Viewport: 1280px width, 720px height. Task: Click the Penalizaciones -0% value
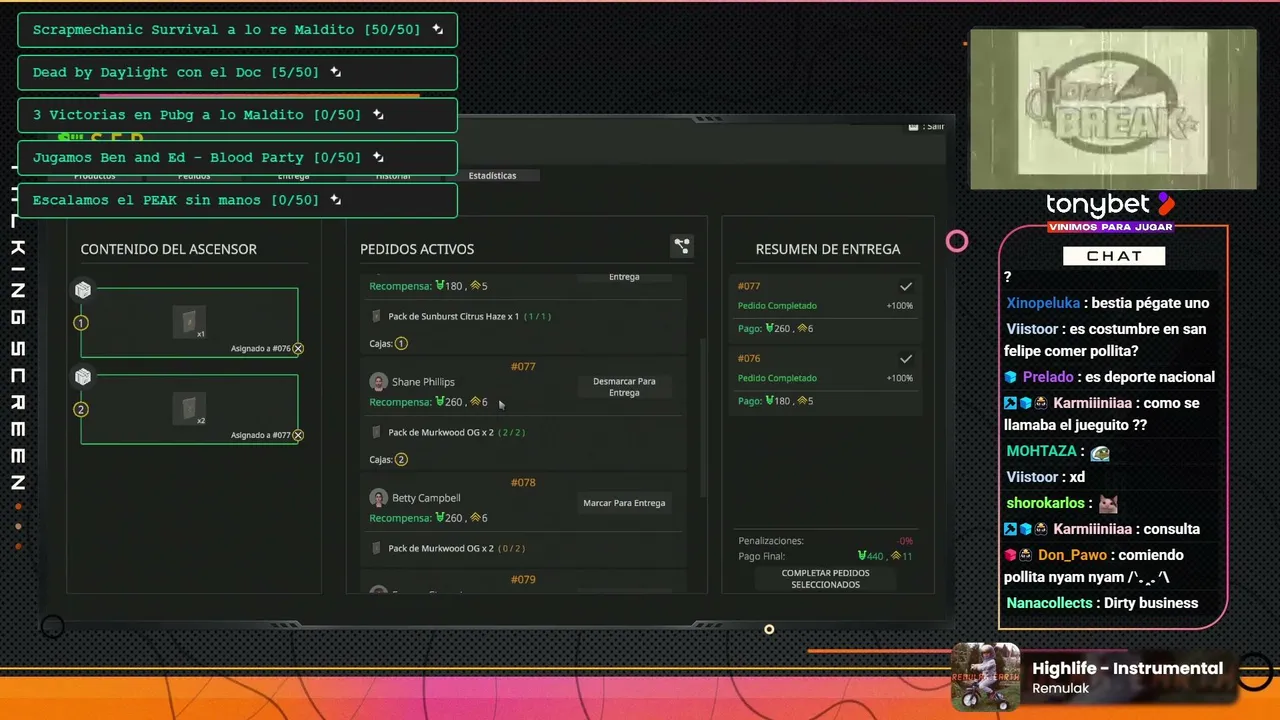pos(905,541)
